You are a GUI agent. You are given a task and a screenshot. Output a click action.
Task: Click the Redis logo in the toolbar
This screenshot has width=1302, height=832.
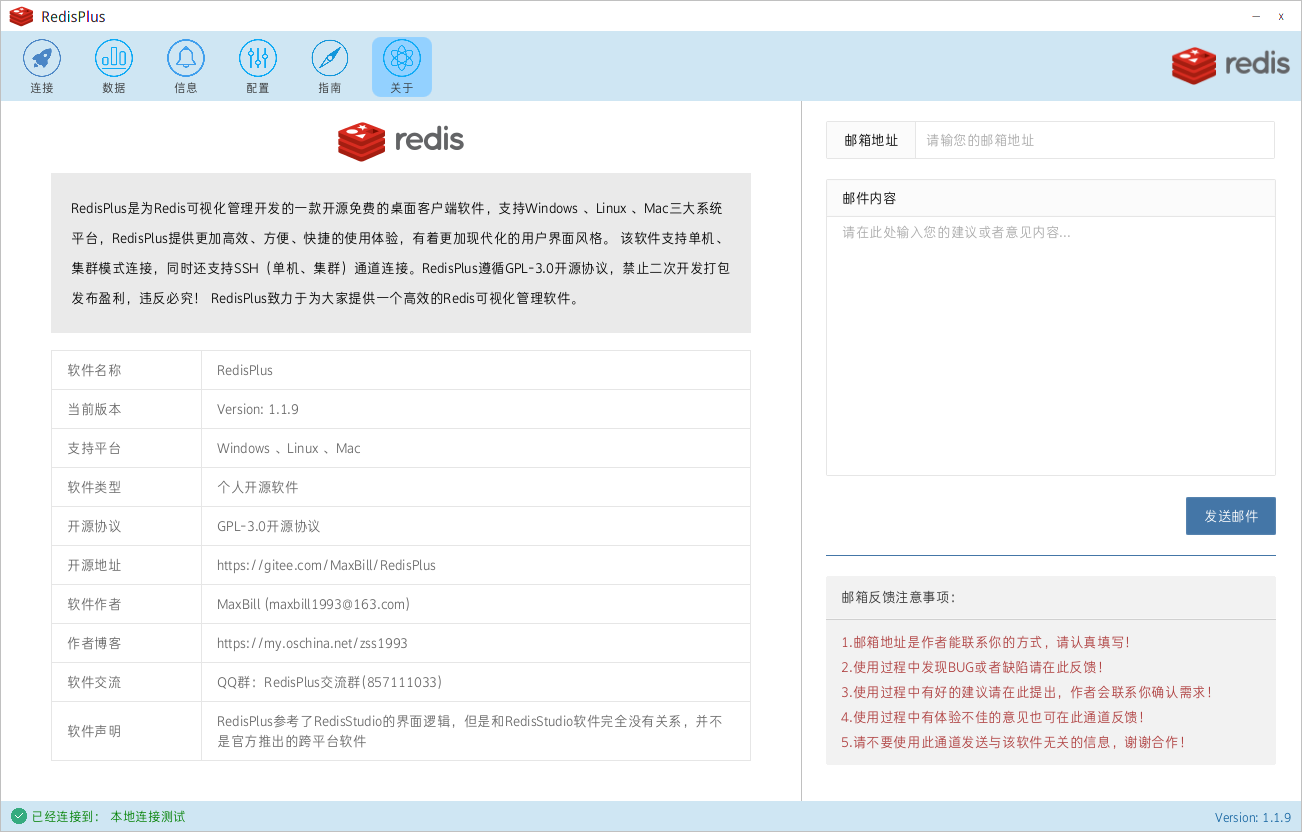click(1231, 65)
